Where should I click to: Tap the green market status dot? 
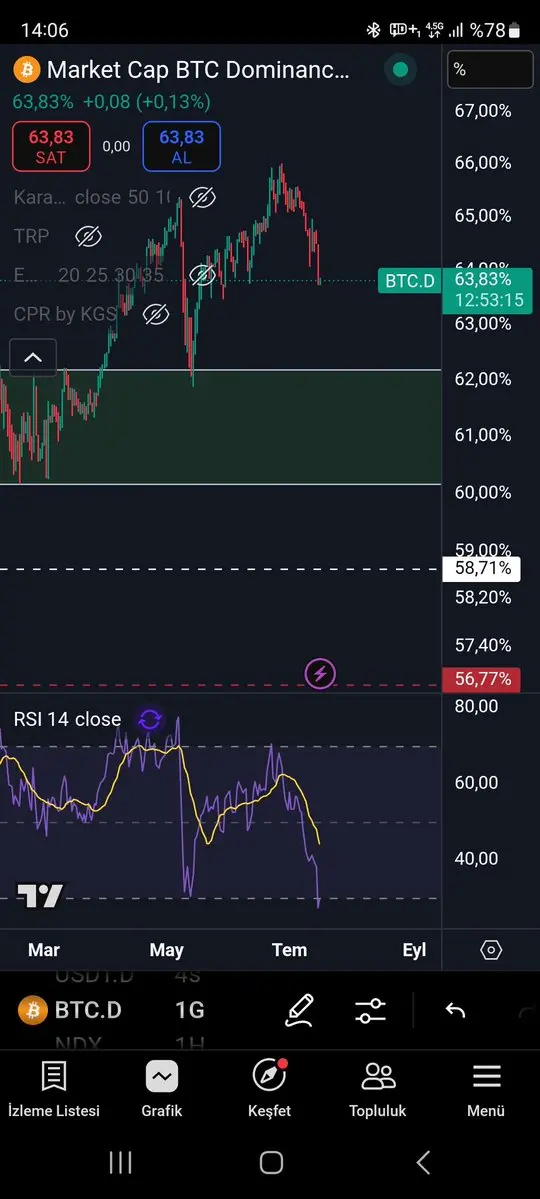click(x=400, y=70)
